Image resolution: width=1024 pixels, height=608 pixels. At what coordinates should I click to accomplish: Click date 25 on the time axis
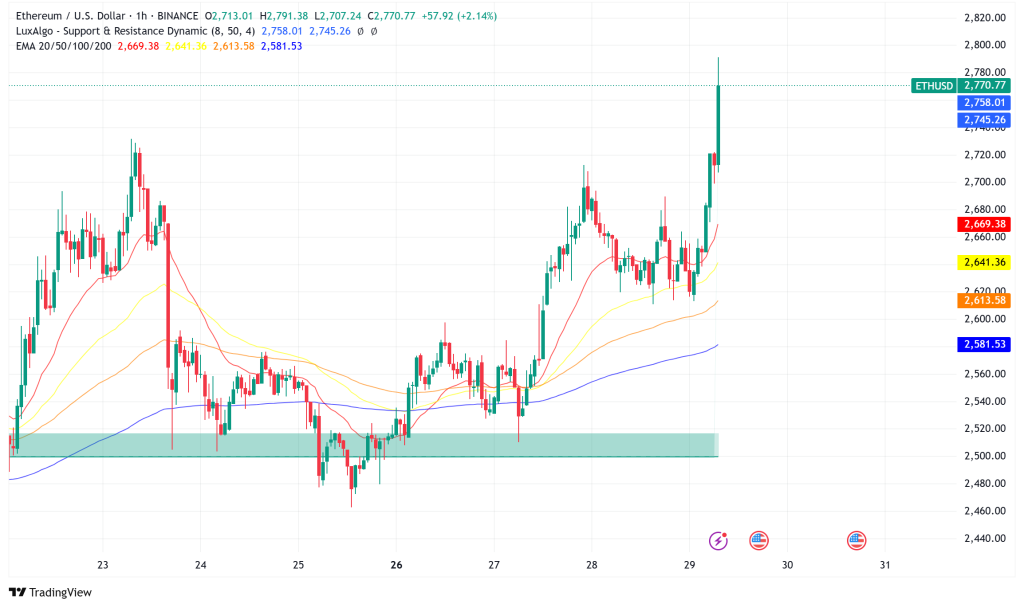pos(298,565)
